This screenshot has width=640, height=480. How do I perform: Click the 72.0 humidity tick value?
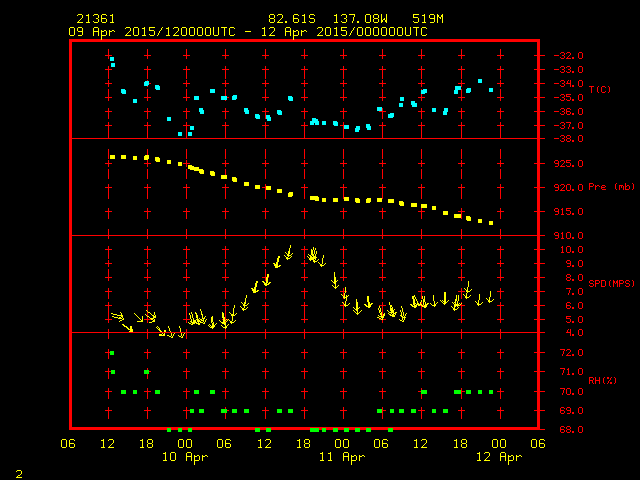click(565, 353)
